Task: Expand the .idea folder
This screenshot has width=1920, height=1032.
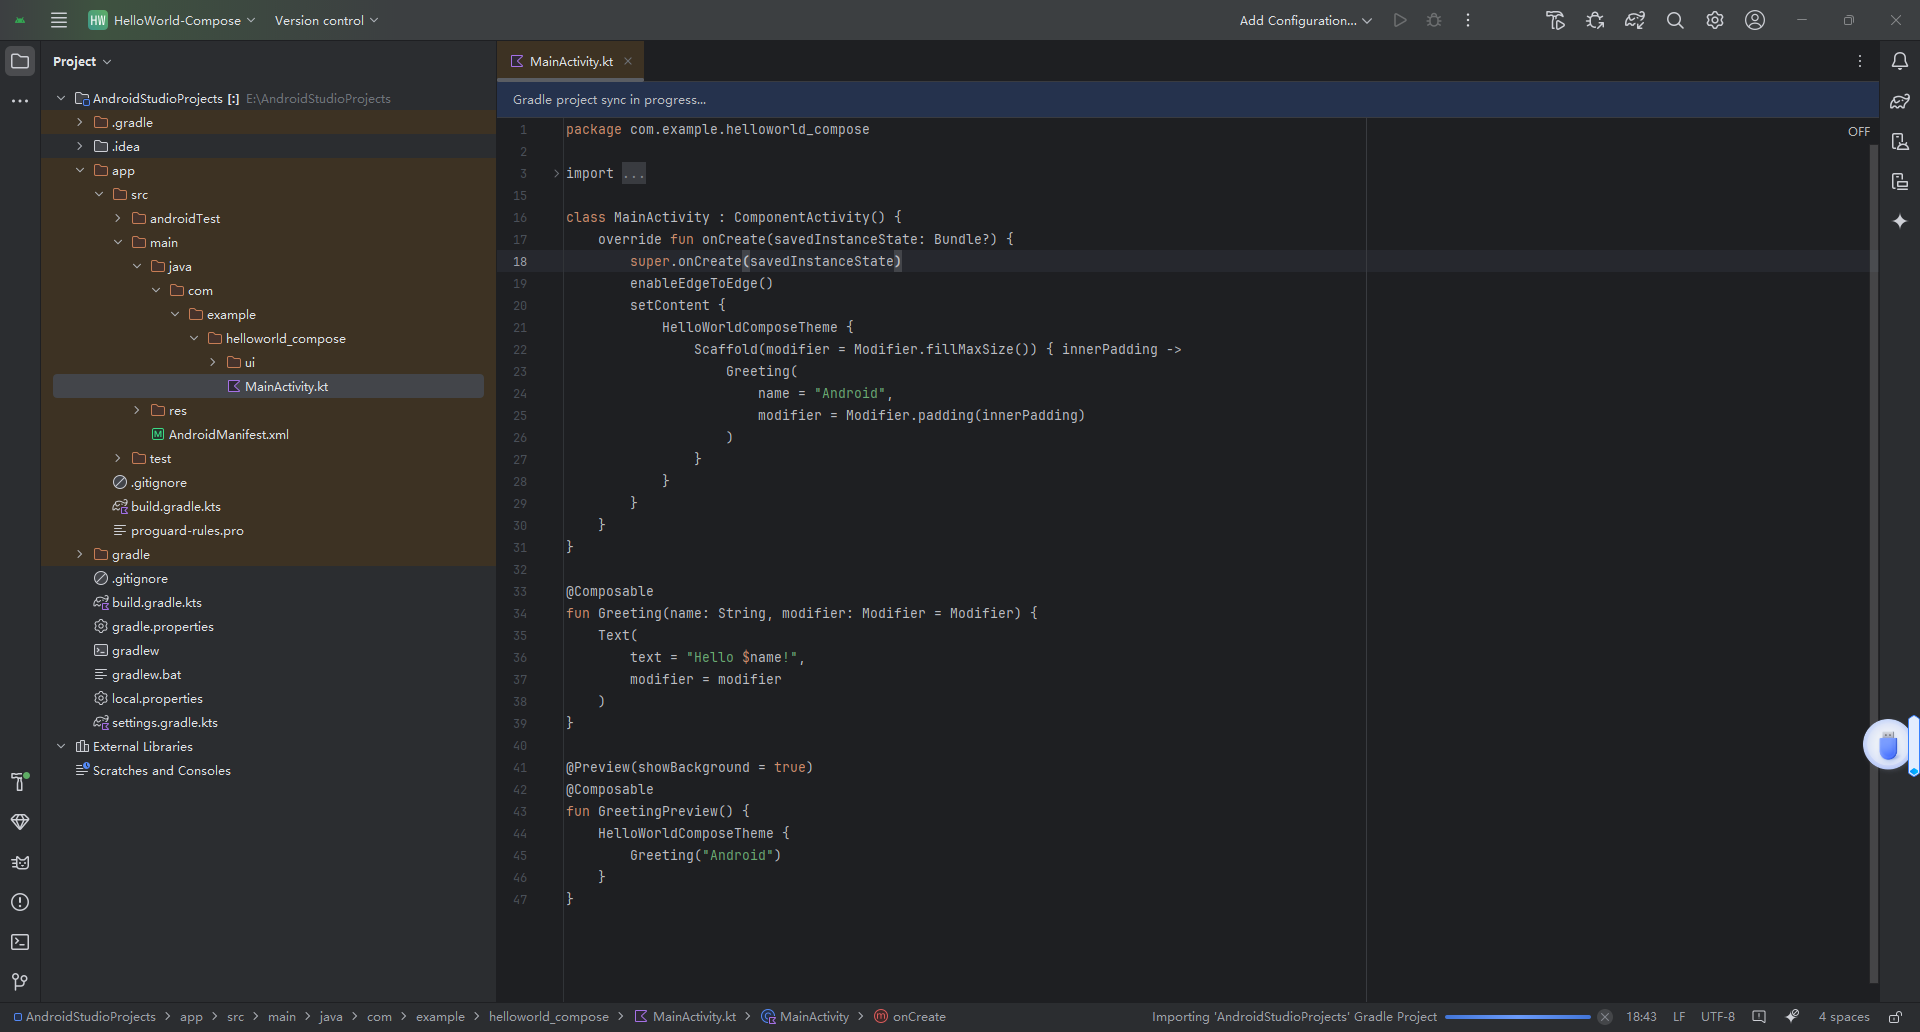Action: [80, 146]
